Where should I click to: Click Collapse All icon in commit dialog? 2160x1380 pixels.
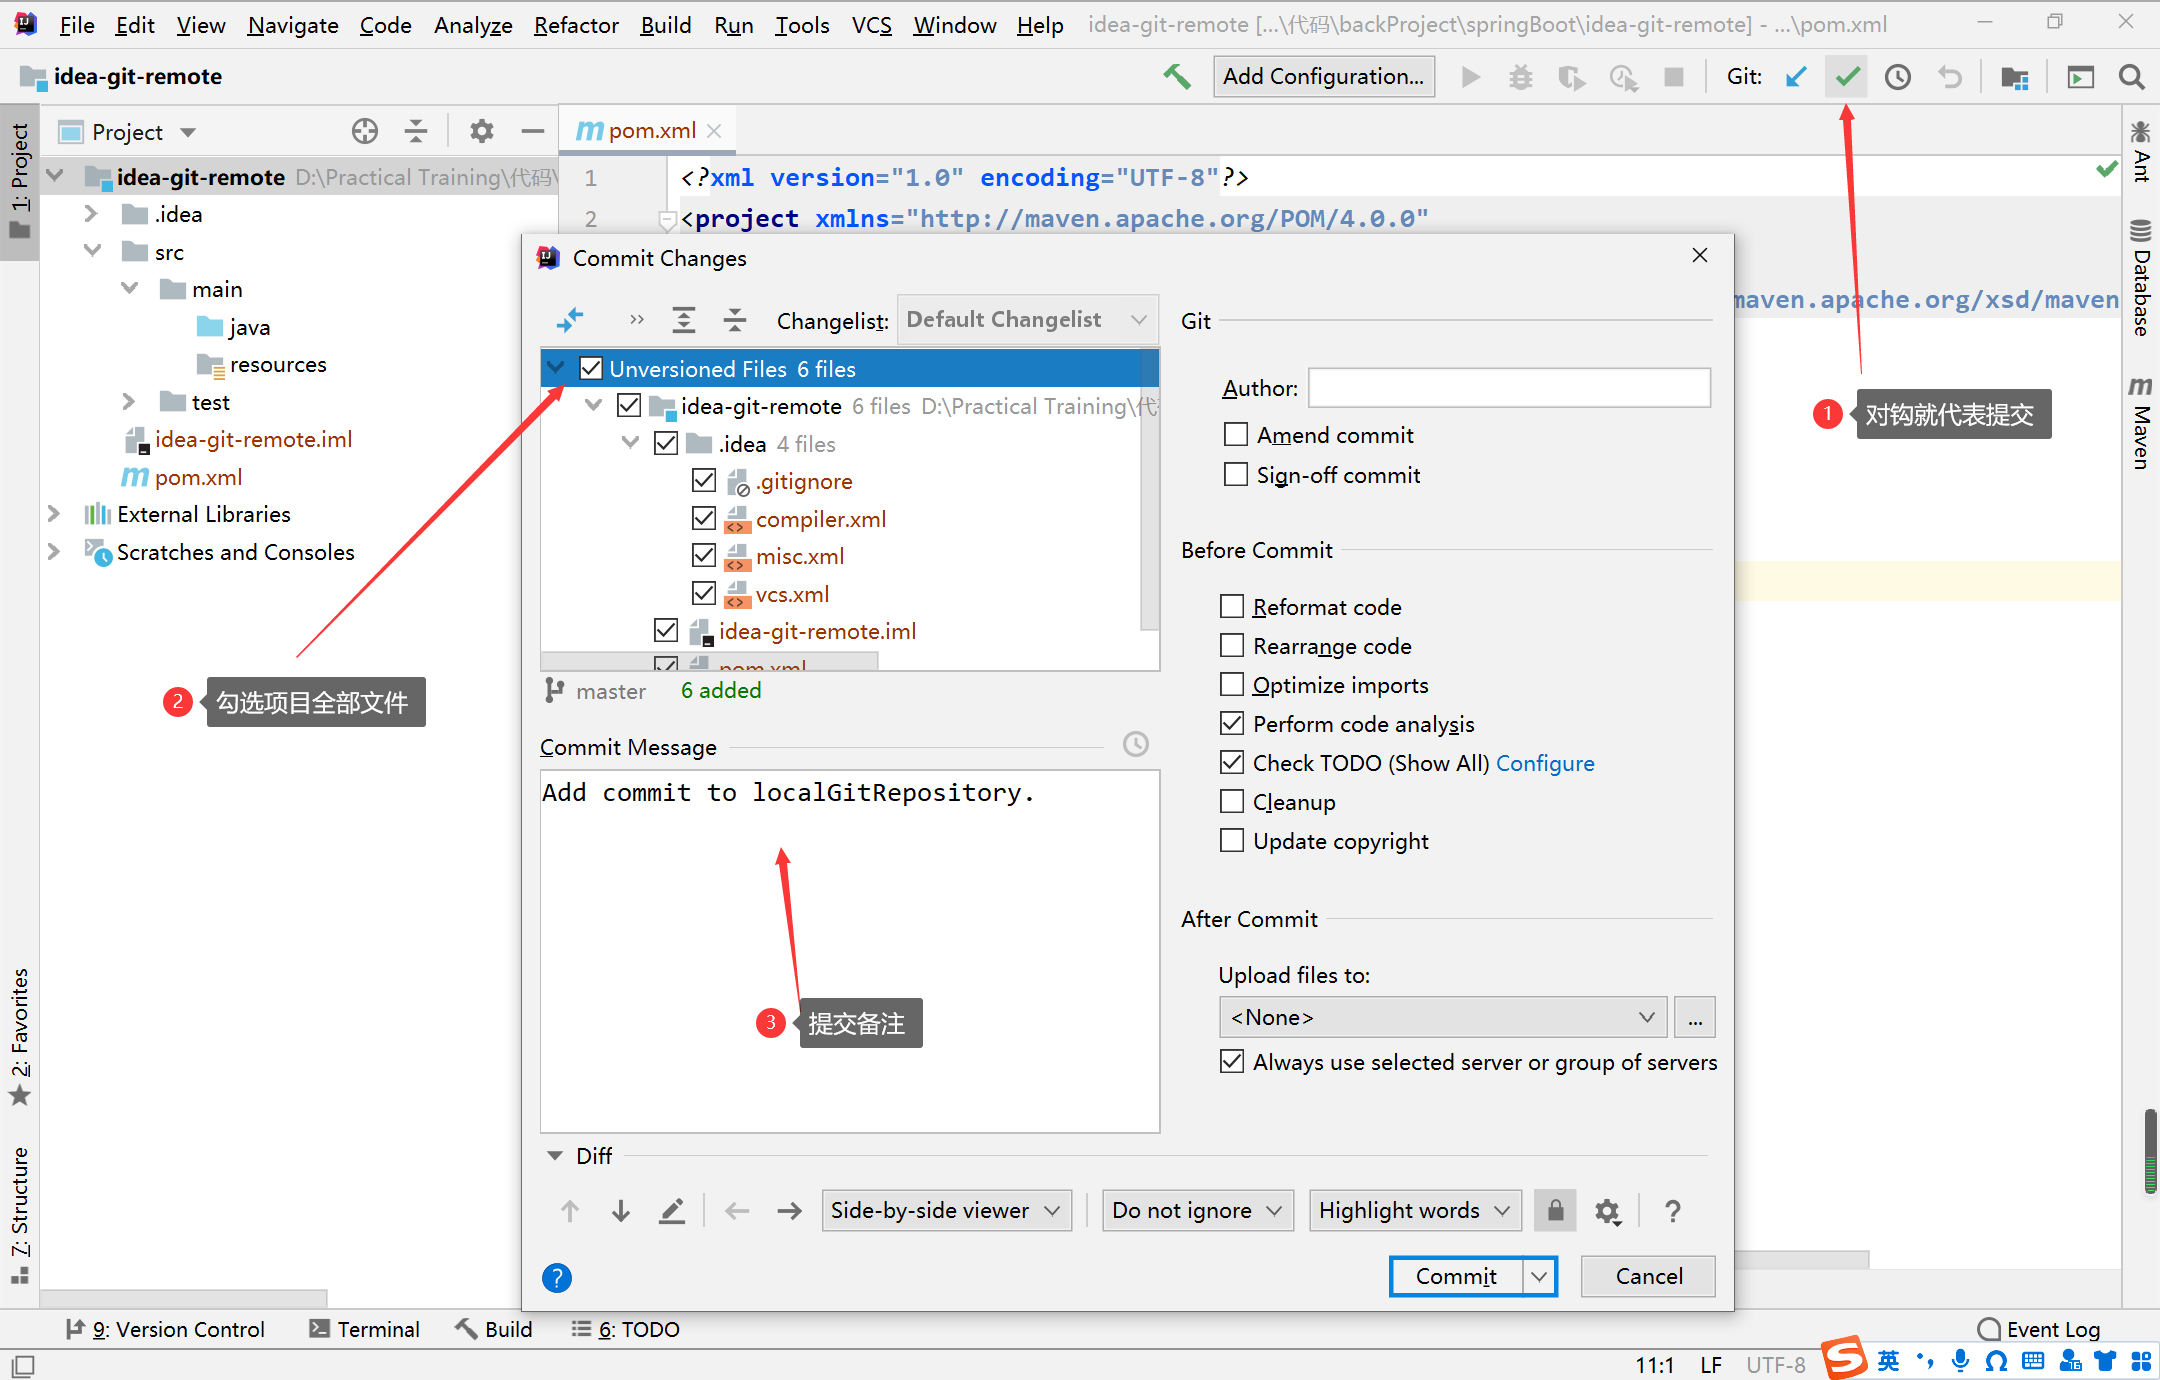pos(735,320)
